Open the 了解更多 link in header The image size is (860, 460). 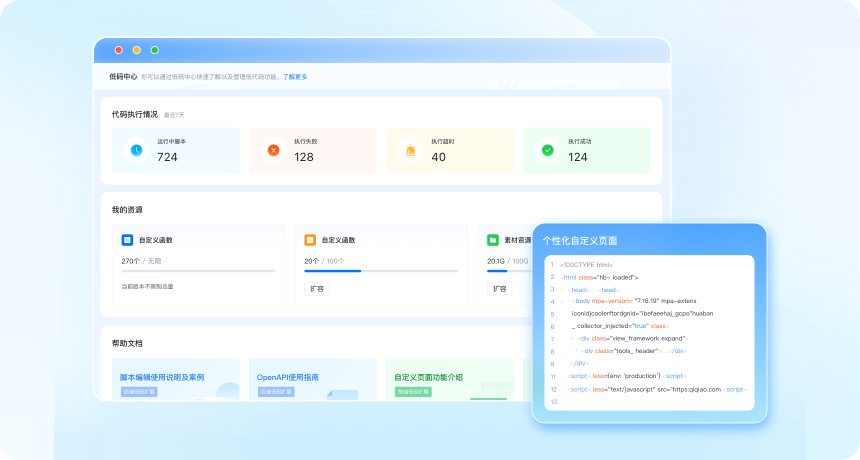coord(295,76)
